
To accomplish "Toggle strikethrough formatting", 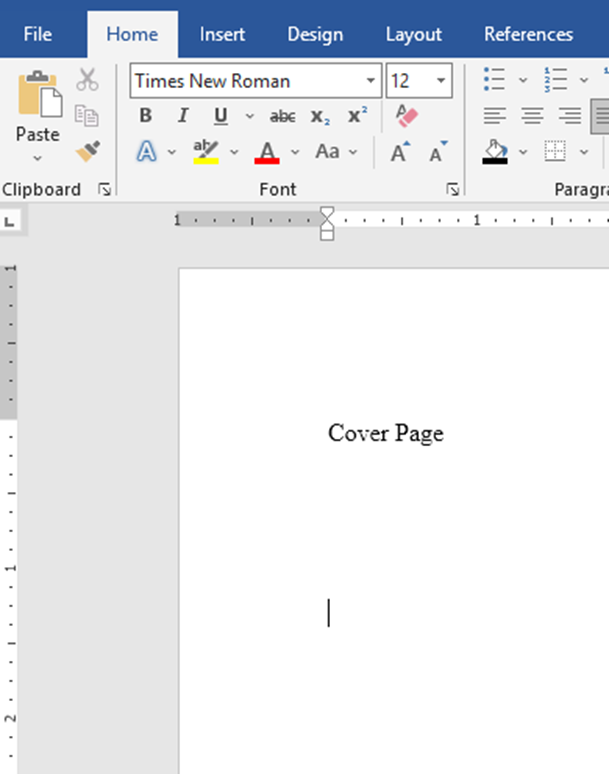I will (x=283, y=116).
